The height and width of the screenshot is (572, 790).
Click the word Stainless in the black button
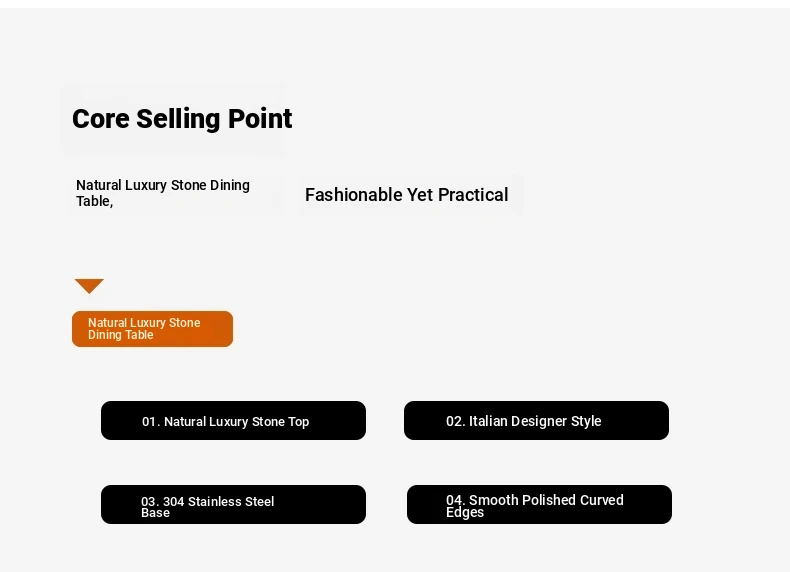pyautogui.click(x=217, y=502)
